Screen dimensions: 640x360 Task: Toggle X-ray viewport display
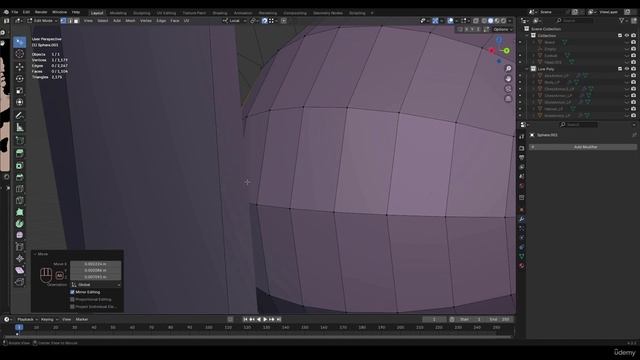(x=476, y=20)
